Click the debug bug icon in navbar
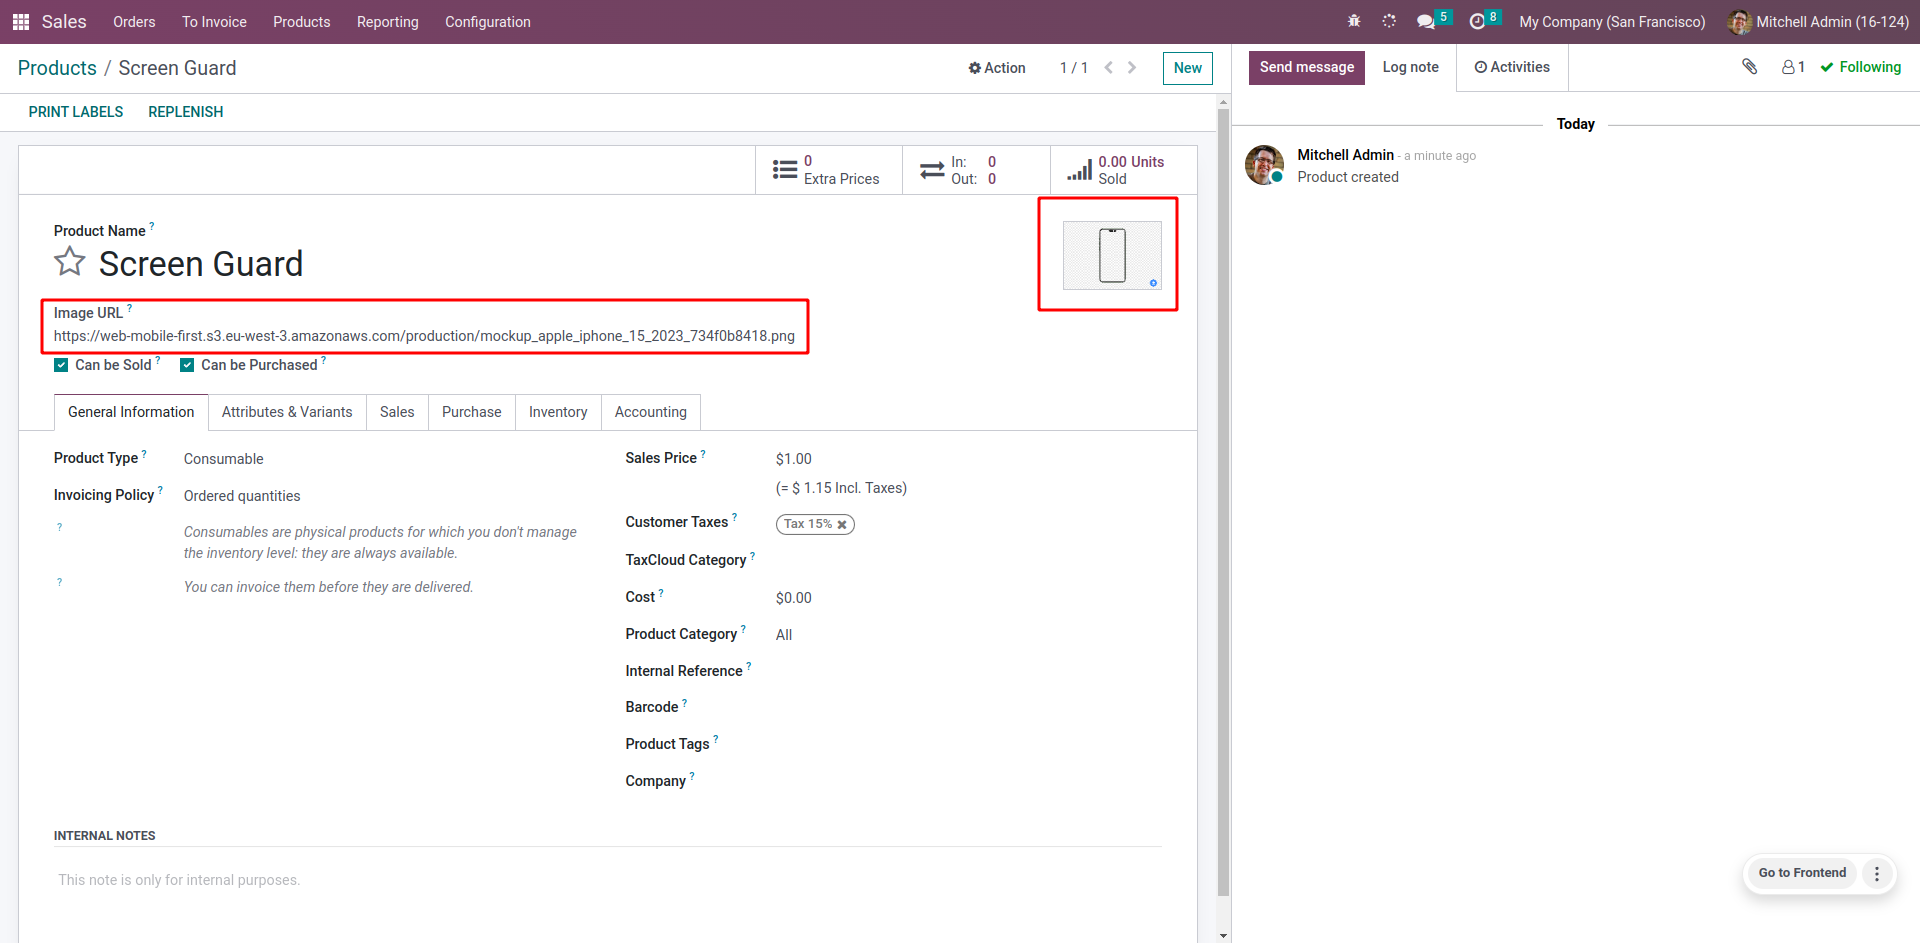The height and width of the screenshot is (943, 1920). click(x=1354, y=21)
